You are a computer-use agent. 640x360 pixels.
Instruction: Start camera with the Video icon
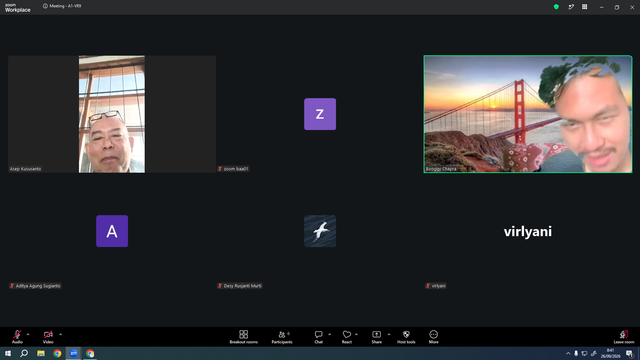tap(48, 337)
